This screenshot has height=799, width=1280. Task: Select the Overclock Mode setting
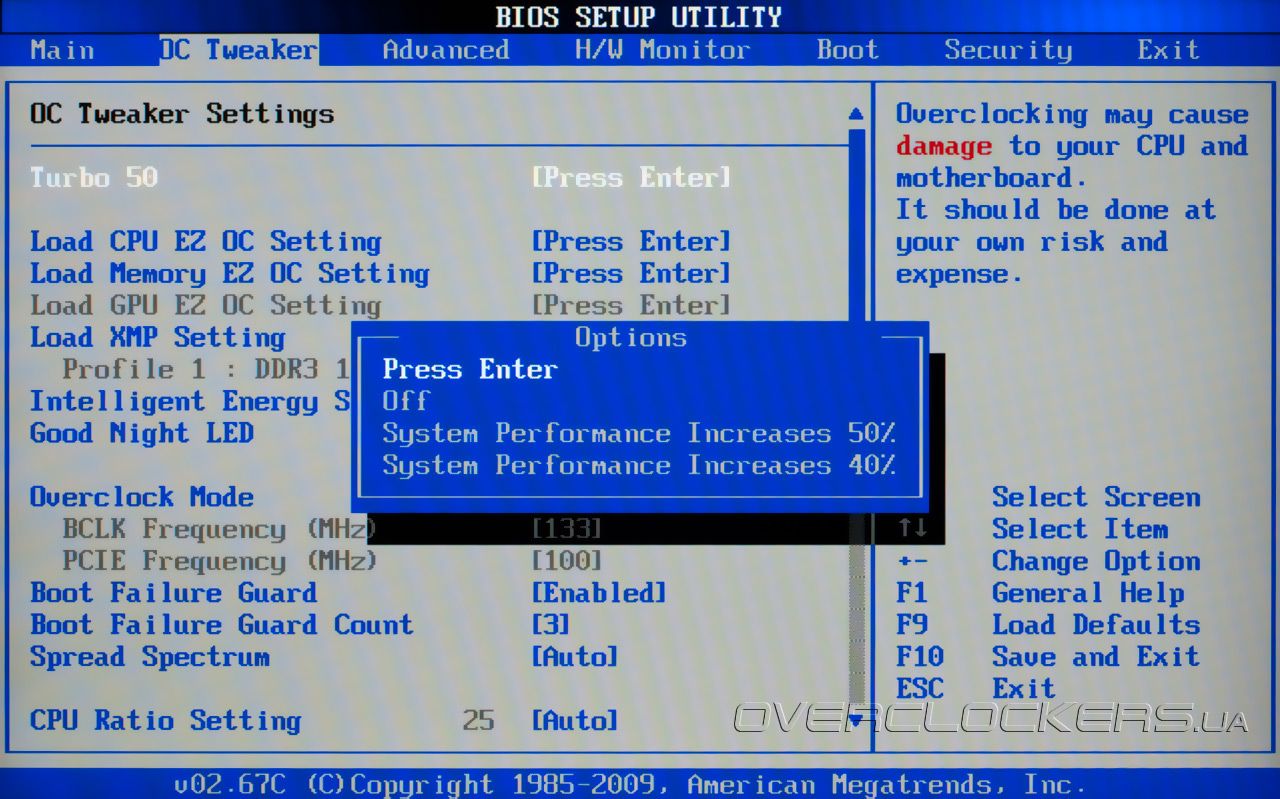[x=142, y=497]
